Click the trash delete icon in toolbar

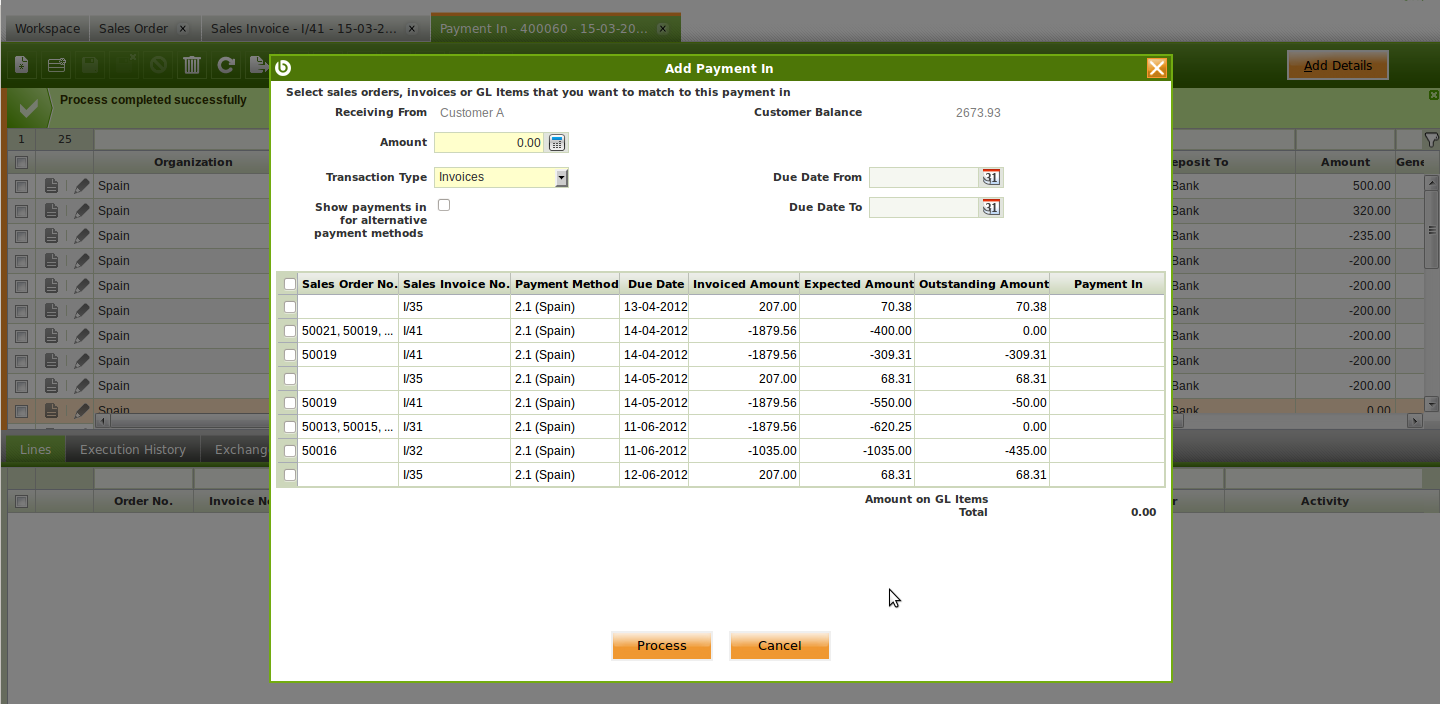(192, 66)
